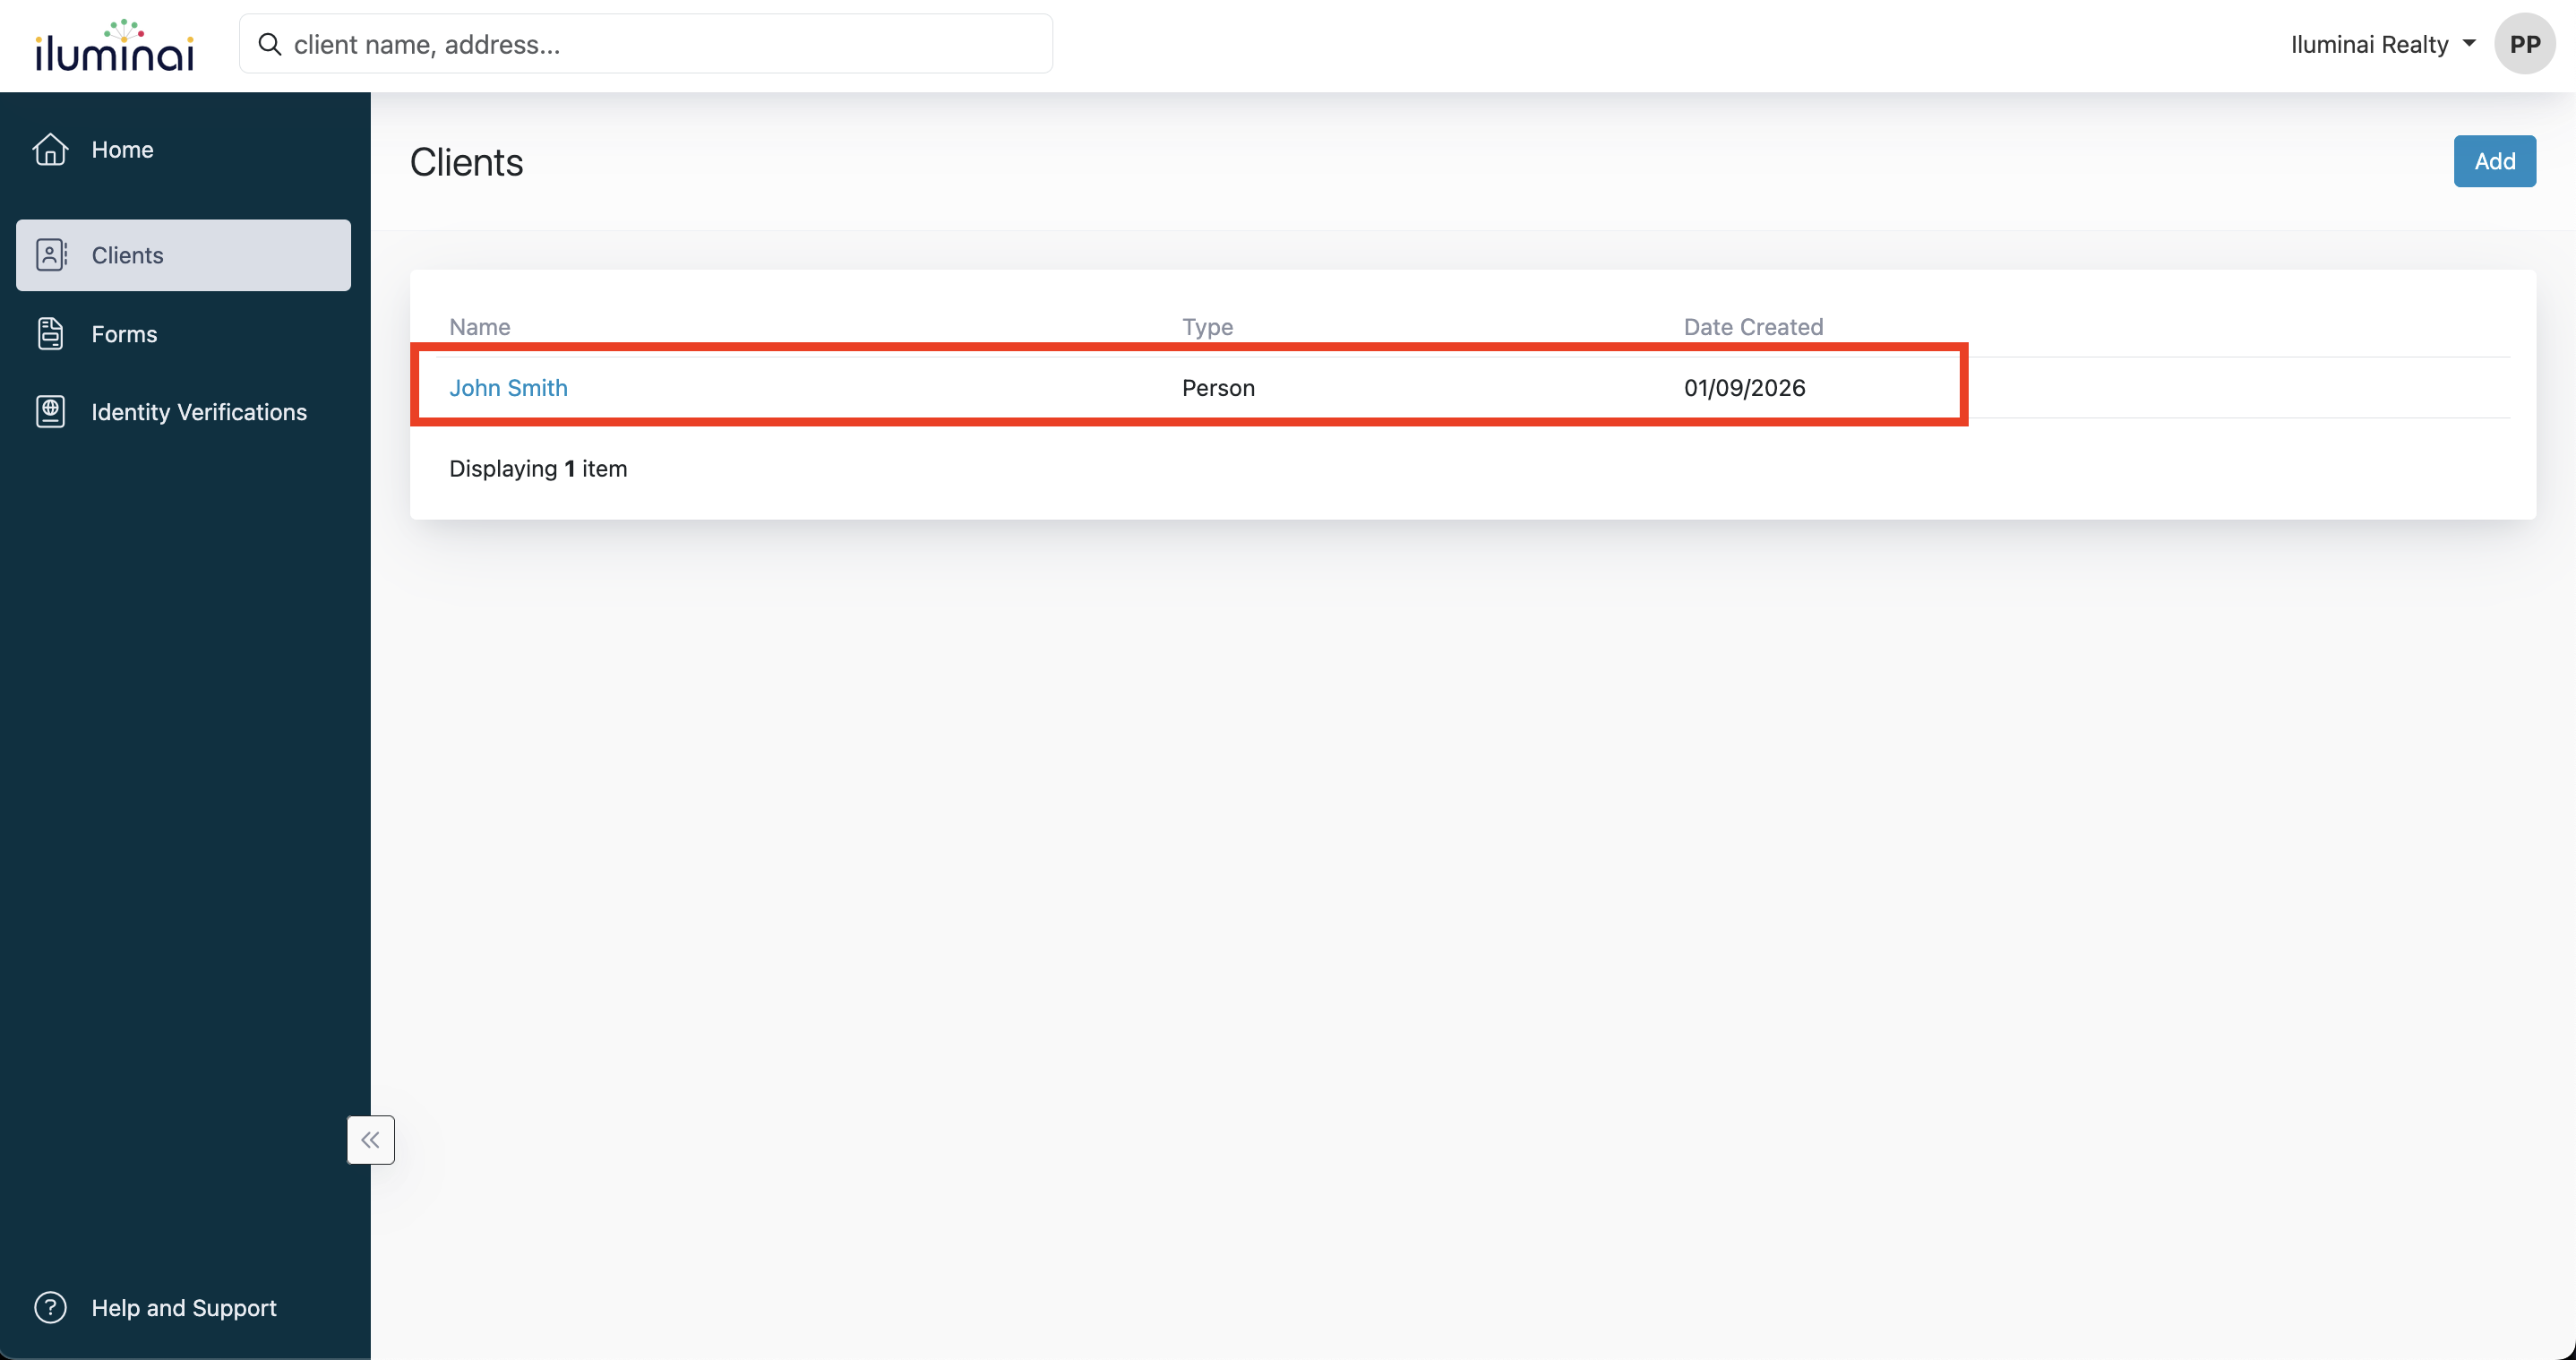Click the Identity Verifications badge icon
Image resolution: width=2576 pixels, height=1360 pixels.
50,411
